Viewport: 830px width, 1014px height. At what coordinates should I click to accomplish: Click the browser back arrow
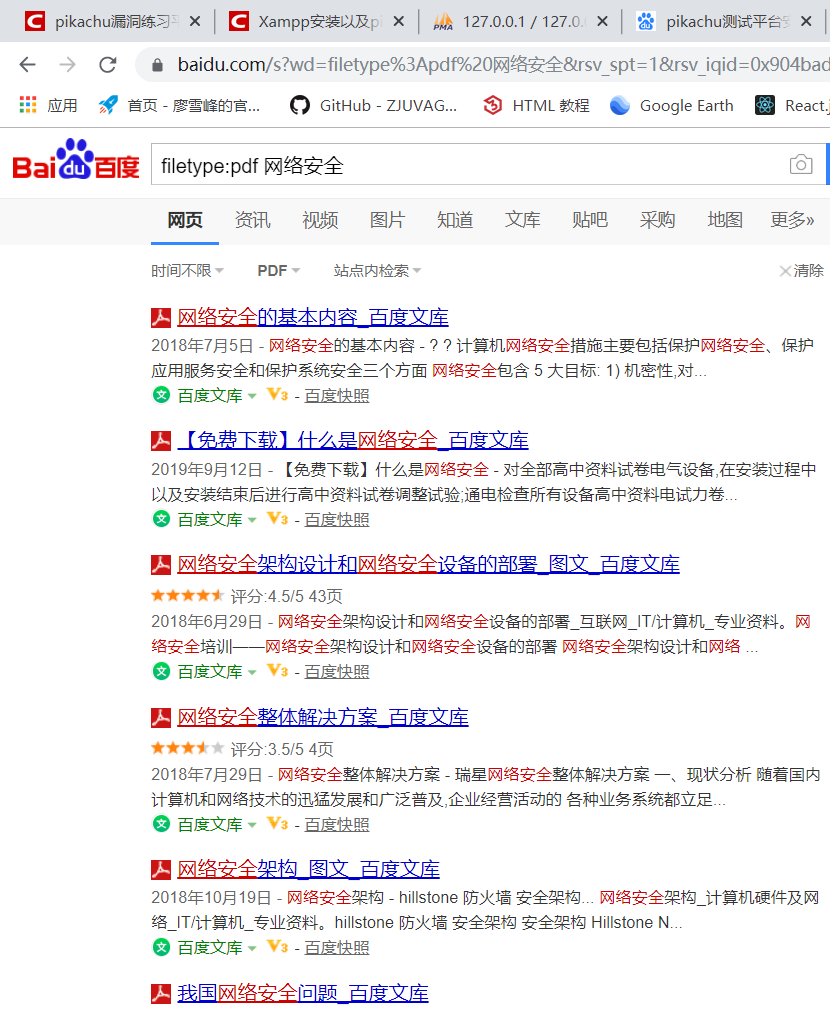coord(28,65)
